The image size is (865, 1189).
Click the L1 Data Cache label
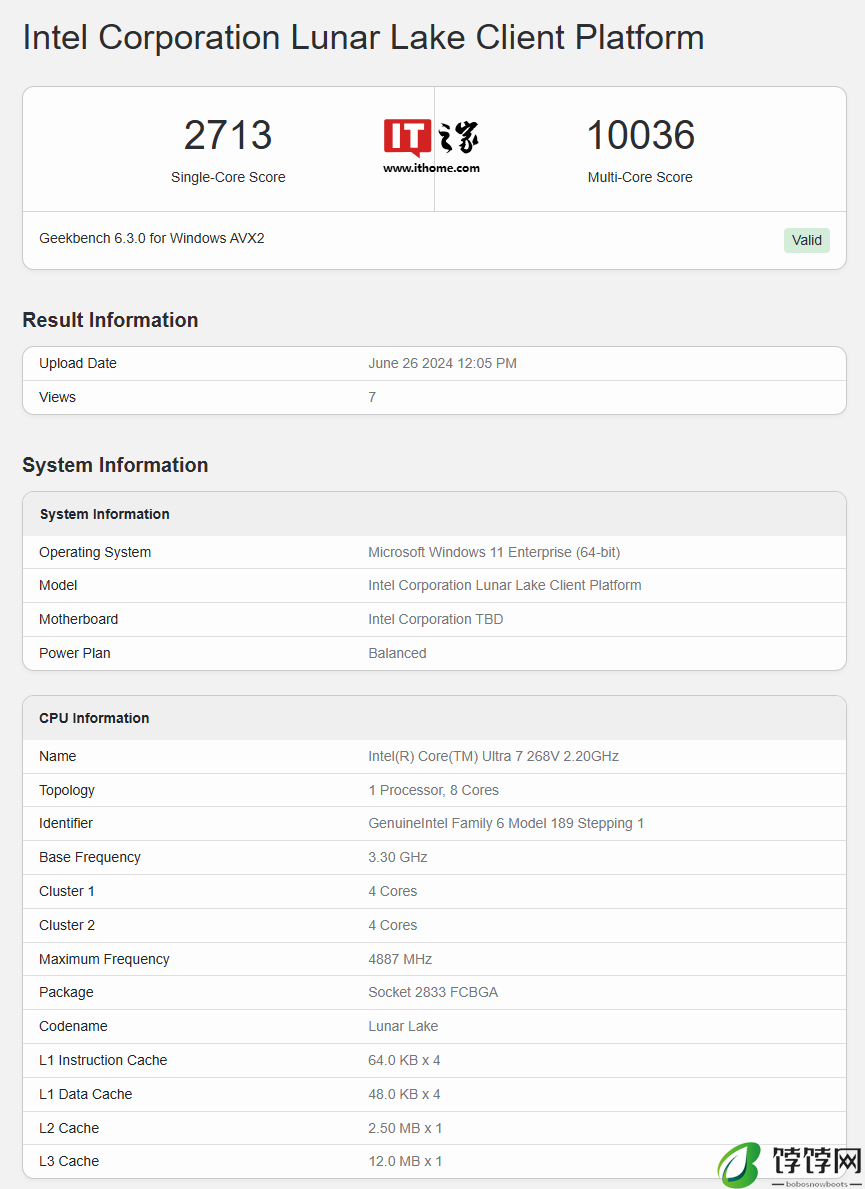(x=85, y=1094)
